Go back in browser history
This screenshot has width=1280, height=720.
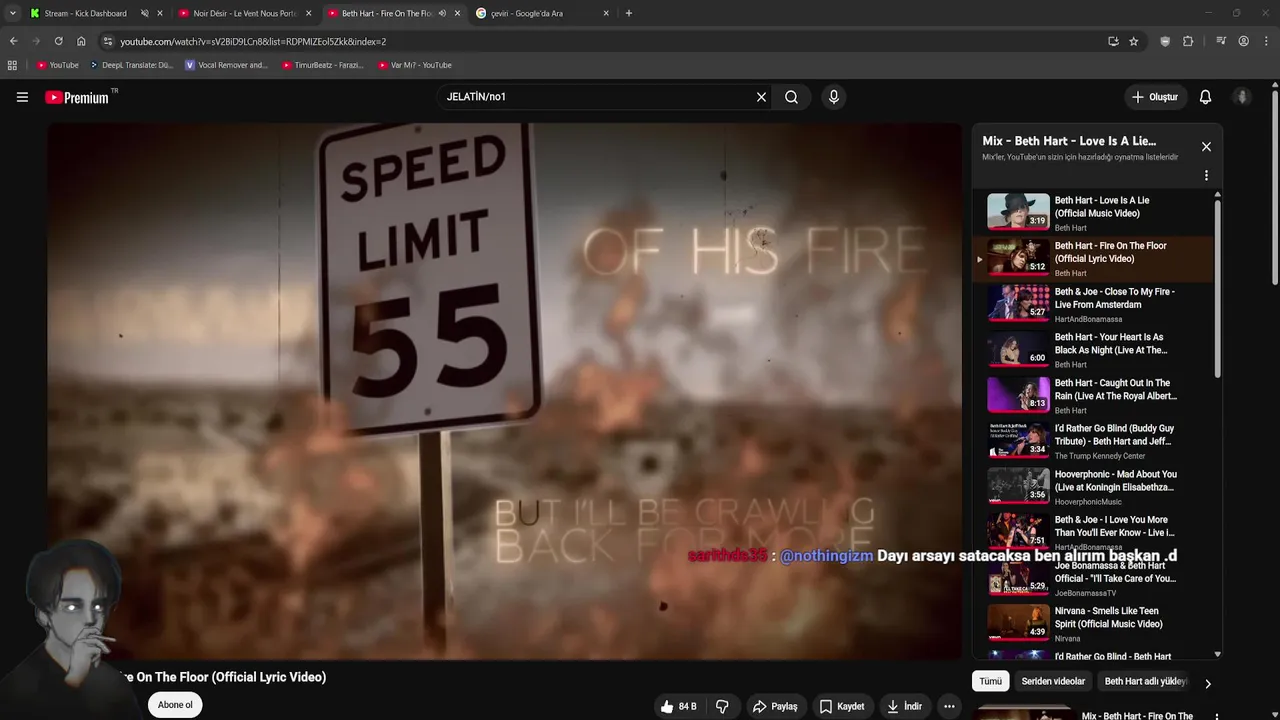point(13,41)
